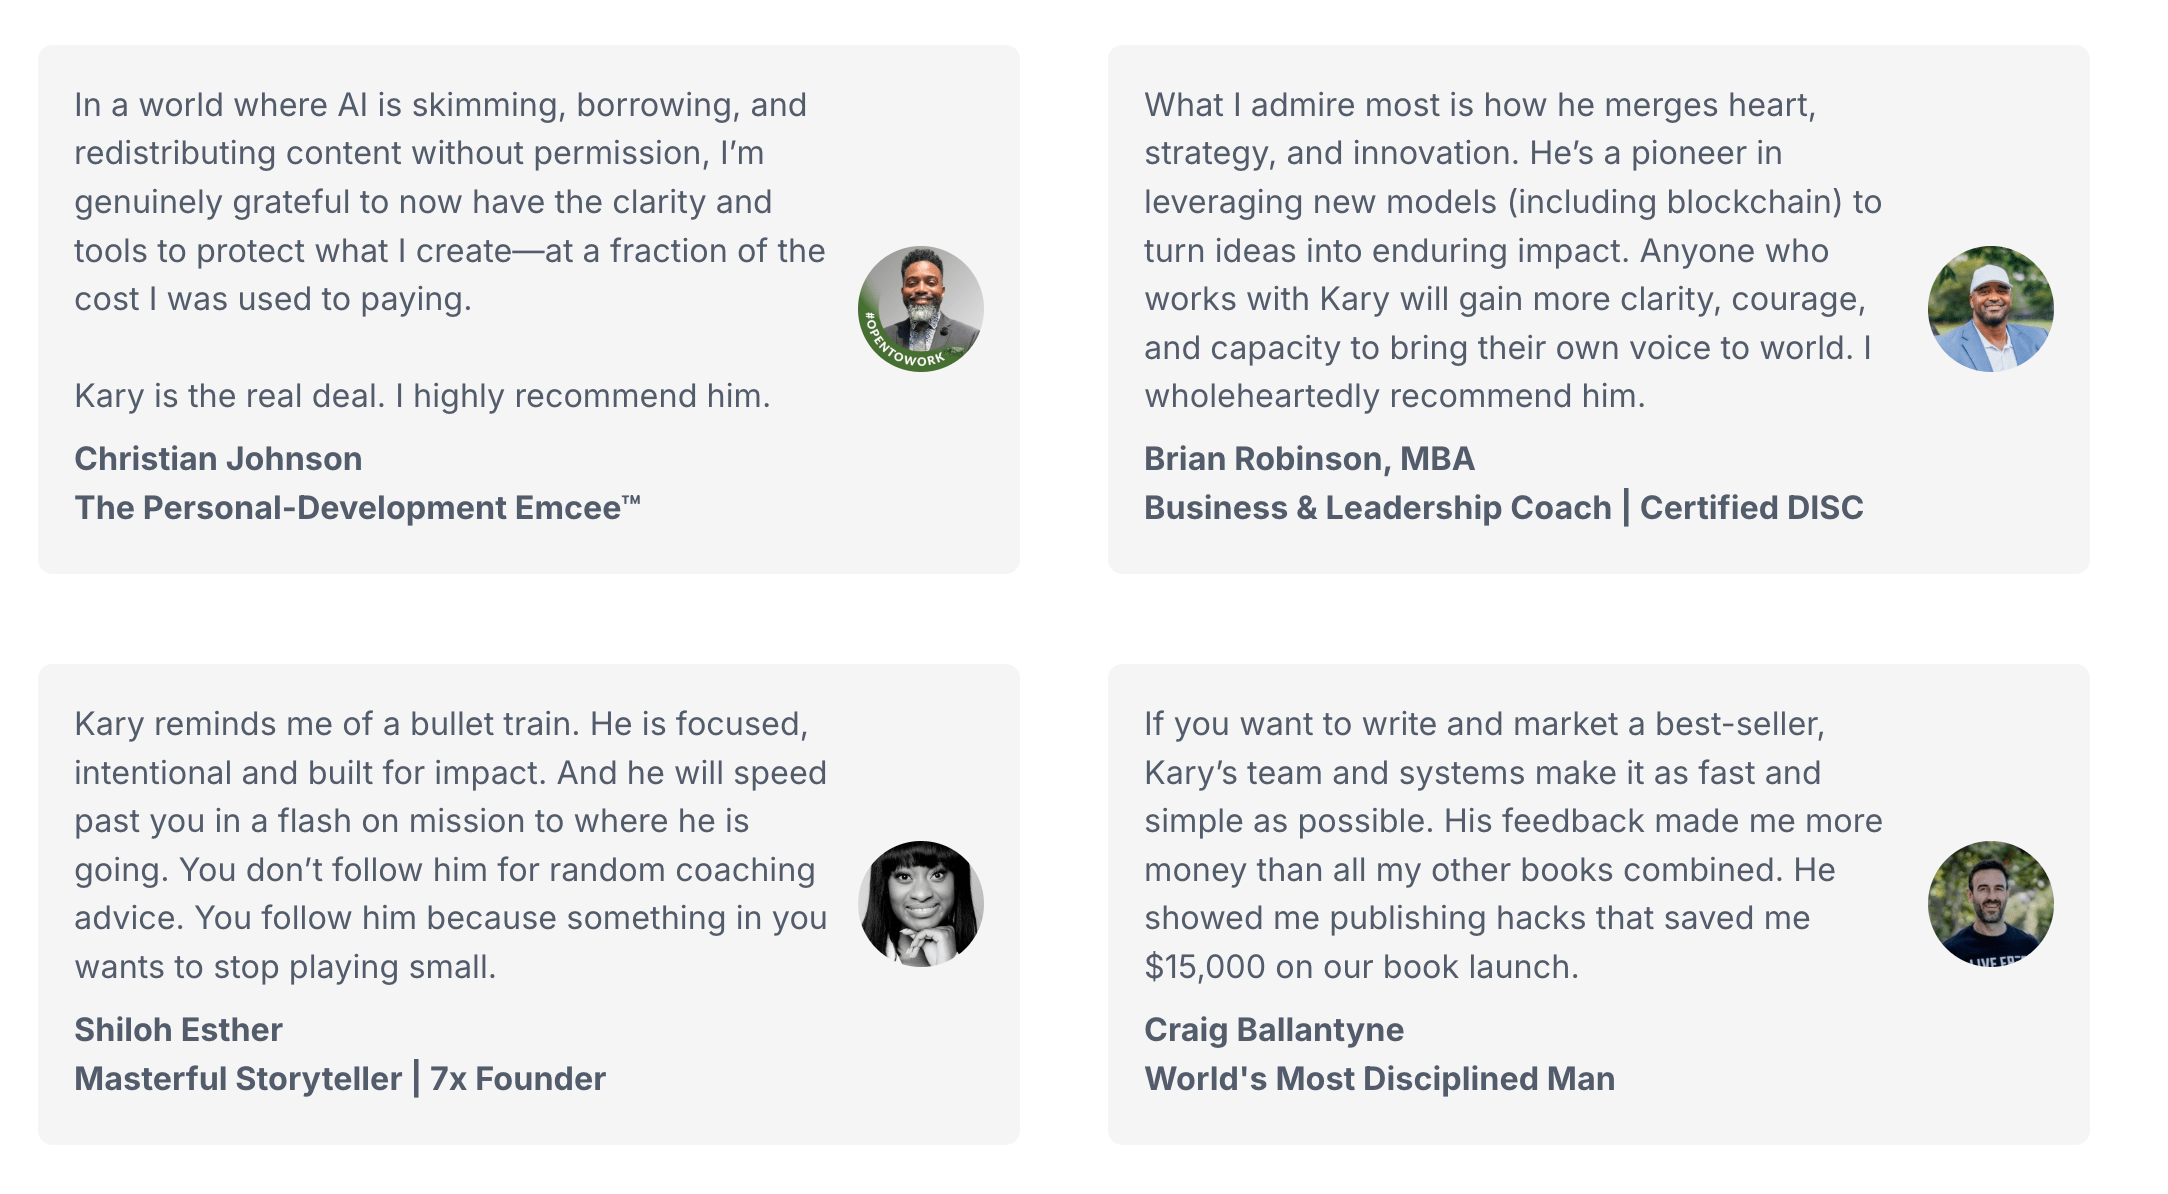Click "World's Most Disciplined Man" title
The height and width of the screenshot is (1194, 2168).
(x=1379, y=1079)
